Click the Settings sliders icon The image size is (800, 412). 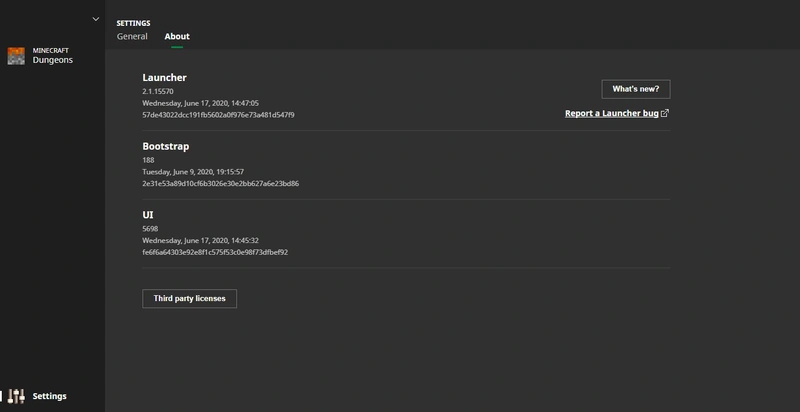[16, 396]
